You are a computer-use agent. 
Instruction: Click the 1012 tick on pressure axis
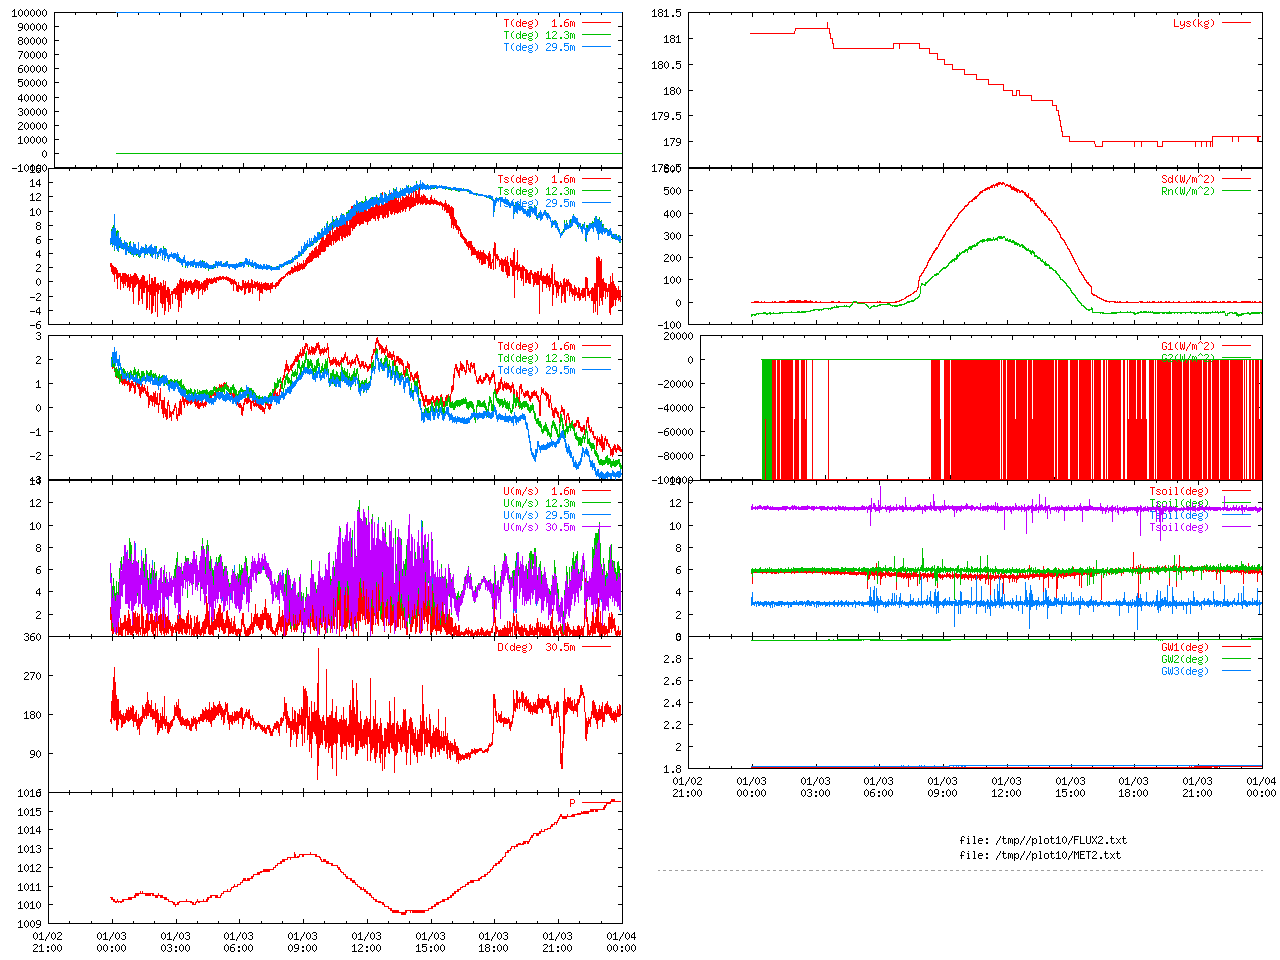[x=29, y=868]
